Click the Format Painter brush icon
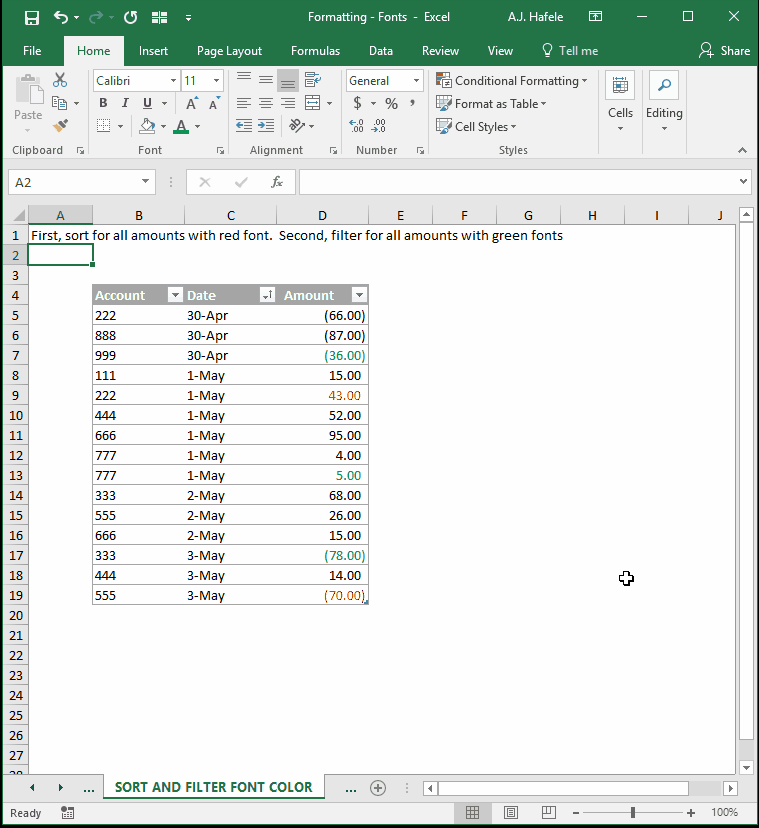Screen dimensions: 759x828 click(60, 126)
